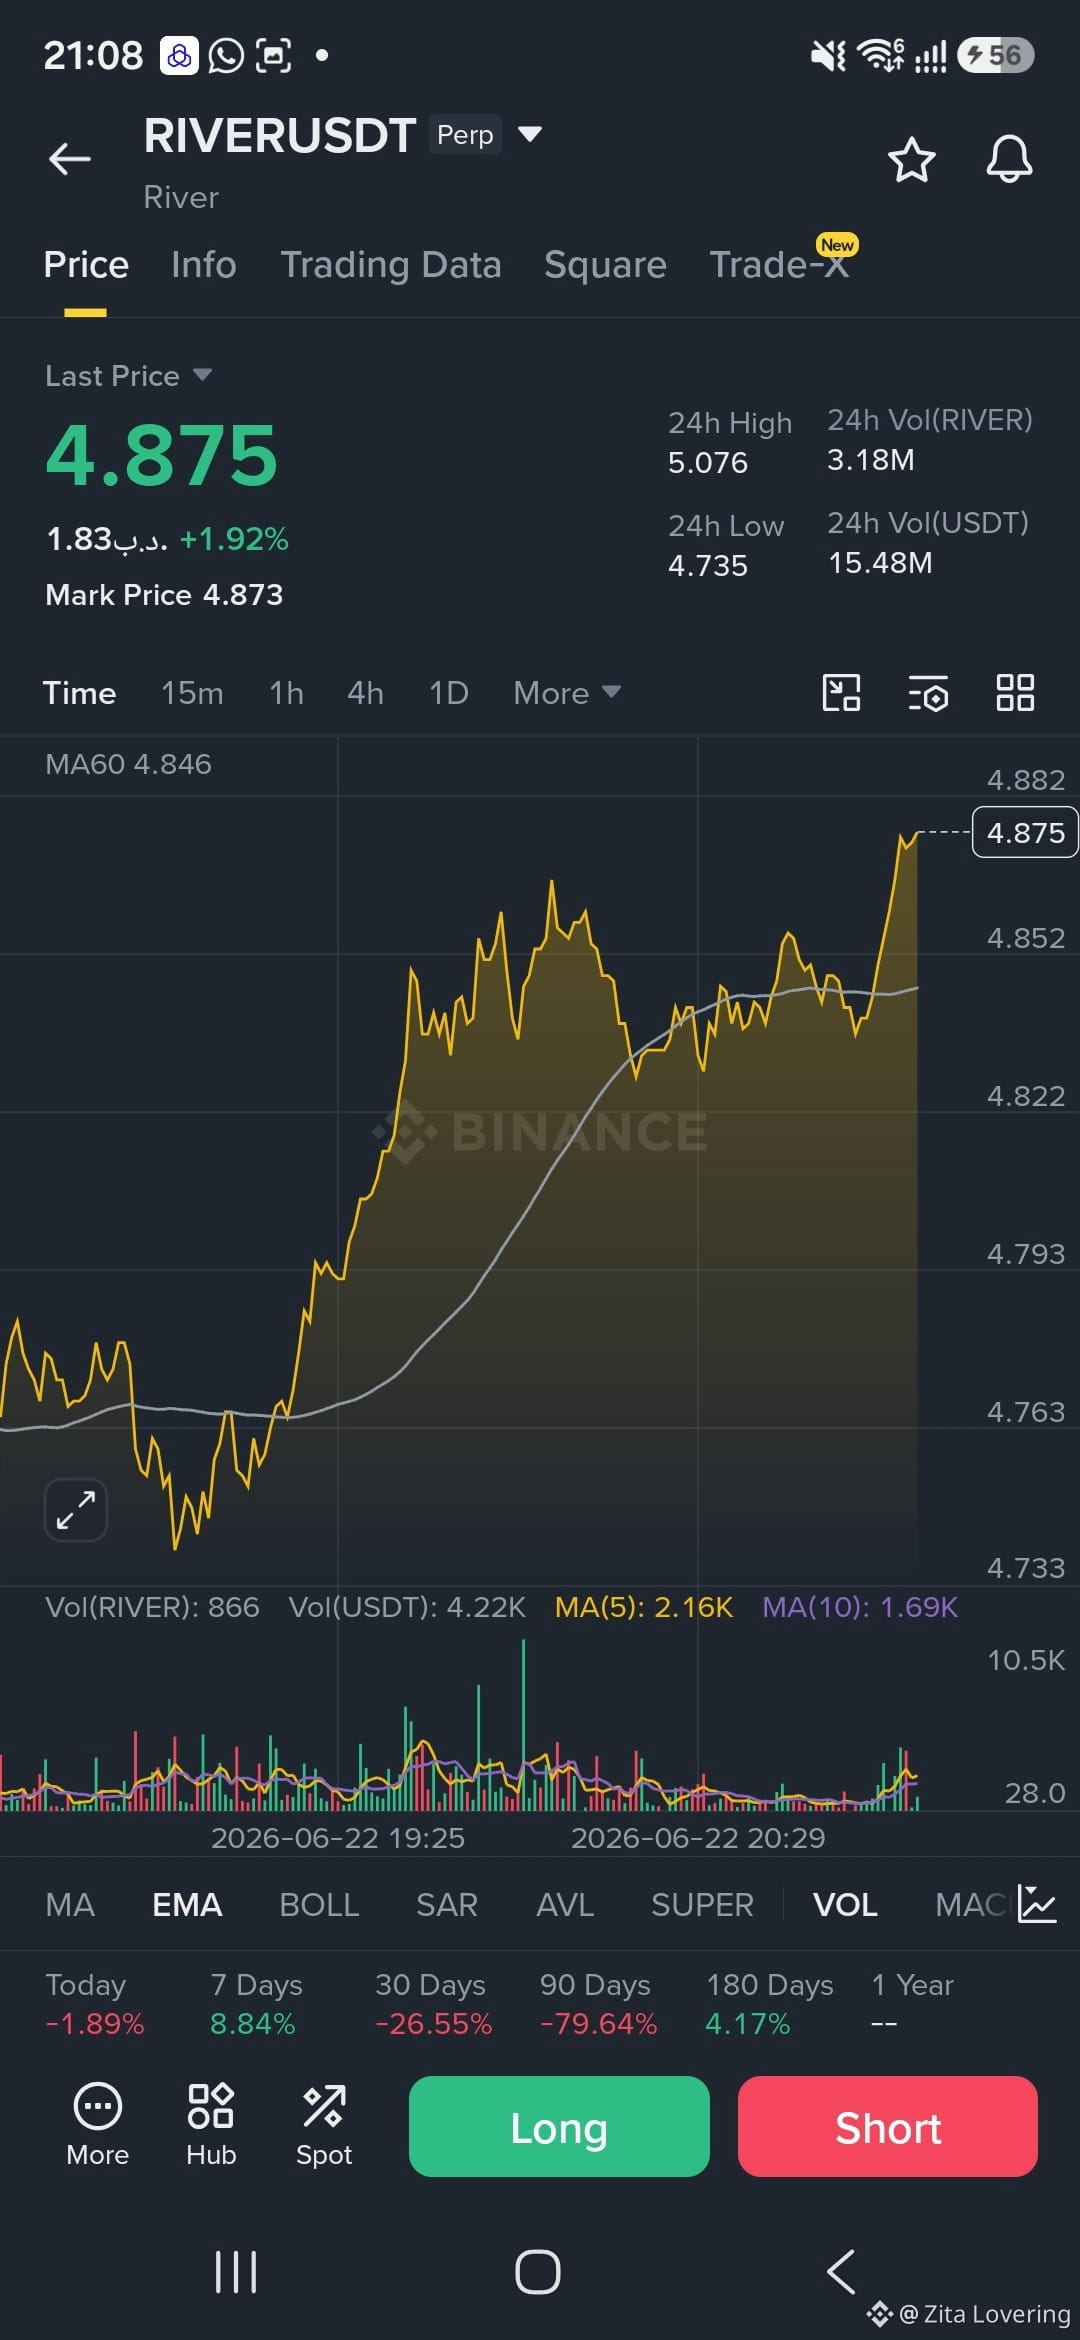The width and height of the screenshot is (1080, 2340).
Task: Tap the MA(5): 2.16K volume label
Action: [x=644, y=1607]
